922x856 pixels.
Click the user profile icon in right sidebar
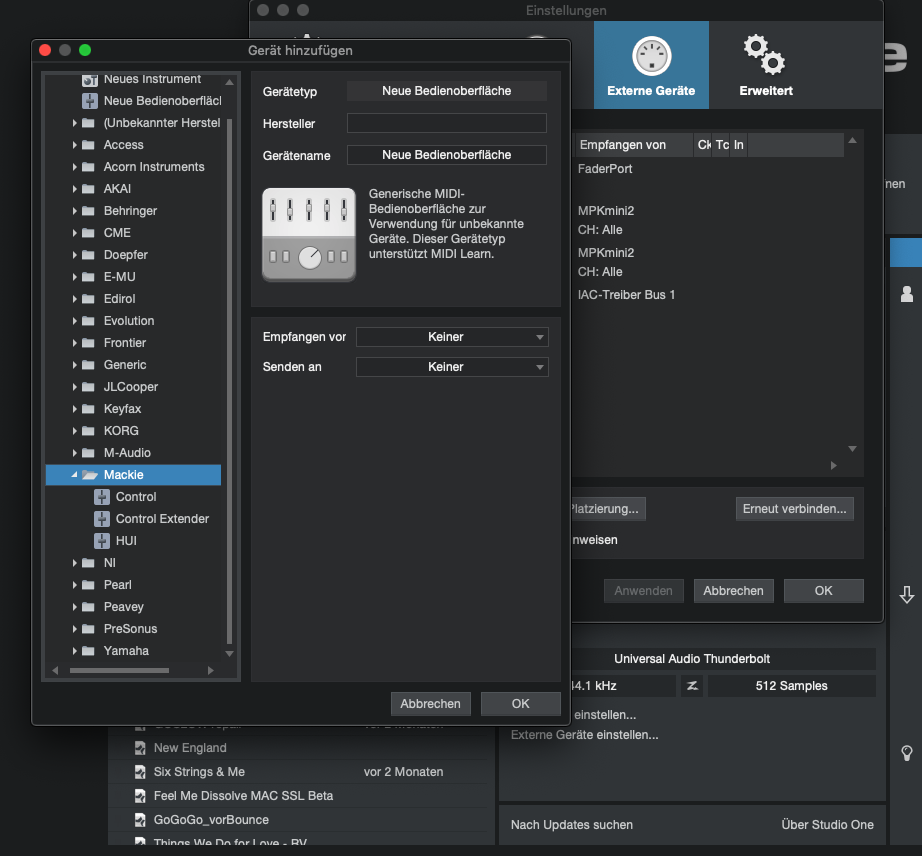pyautogui.click(x=906, y=293)
